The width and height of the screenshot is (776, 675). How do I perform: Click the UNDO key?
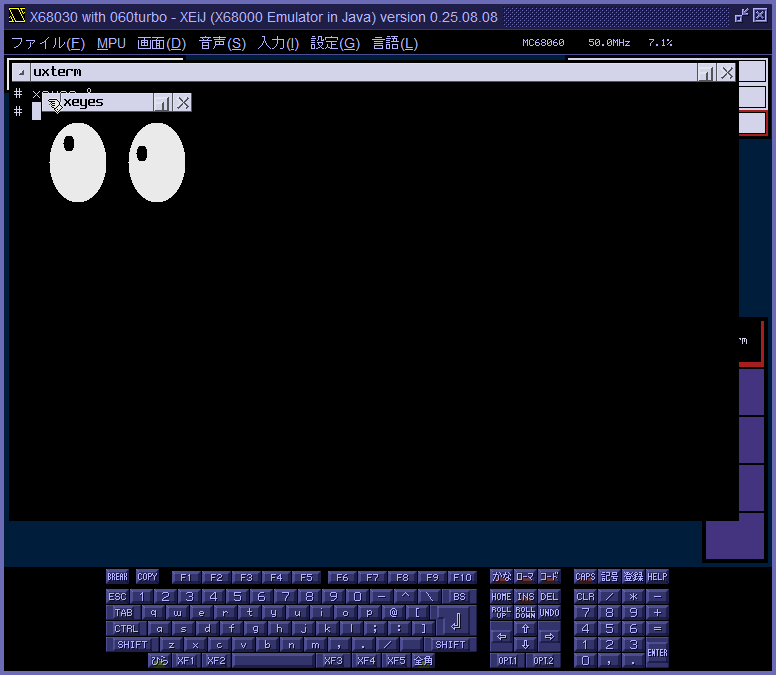(x=549, y=613)
